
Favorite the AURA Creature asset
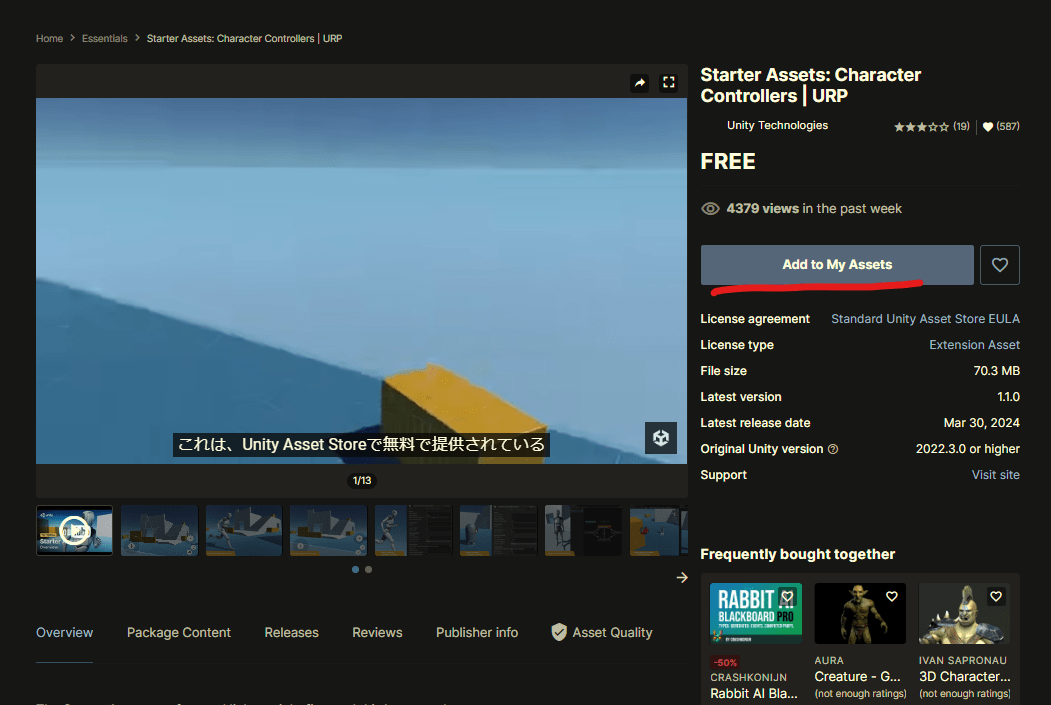891,597
